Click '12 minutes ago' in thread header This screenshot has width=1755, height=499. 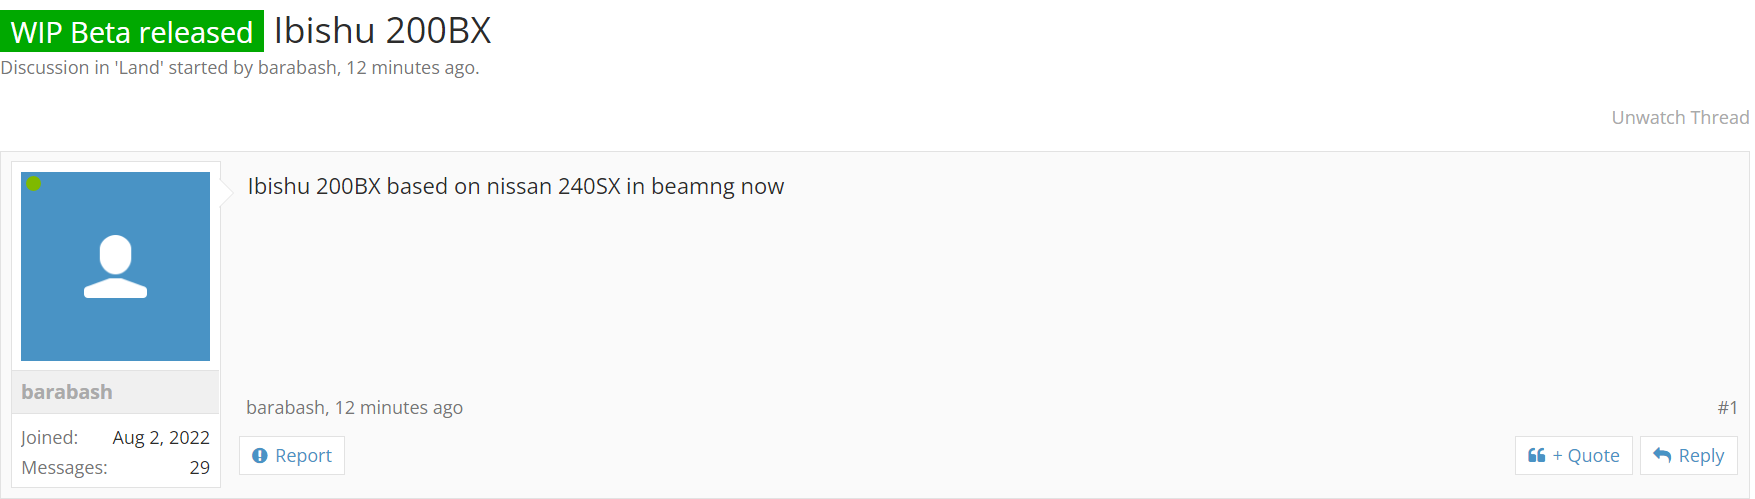[410, 67]
